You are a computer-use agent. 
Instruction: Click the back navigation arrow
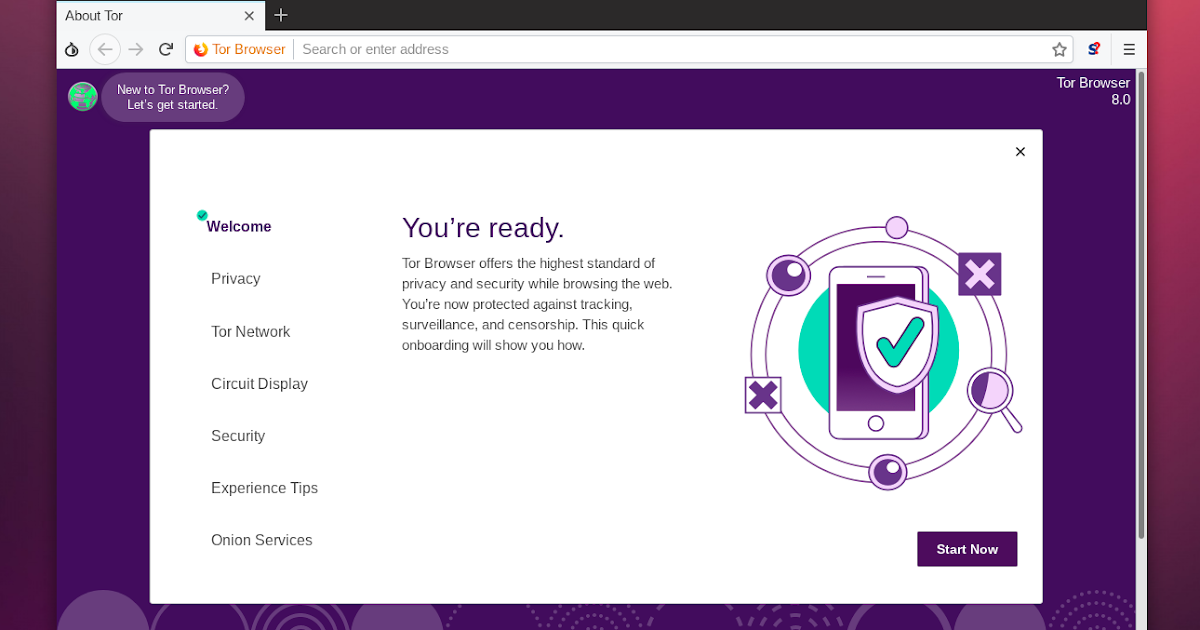[105, 49]
